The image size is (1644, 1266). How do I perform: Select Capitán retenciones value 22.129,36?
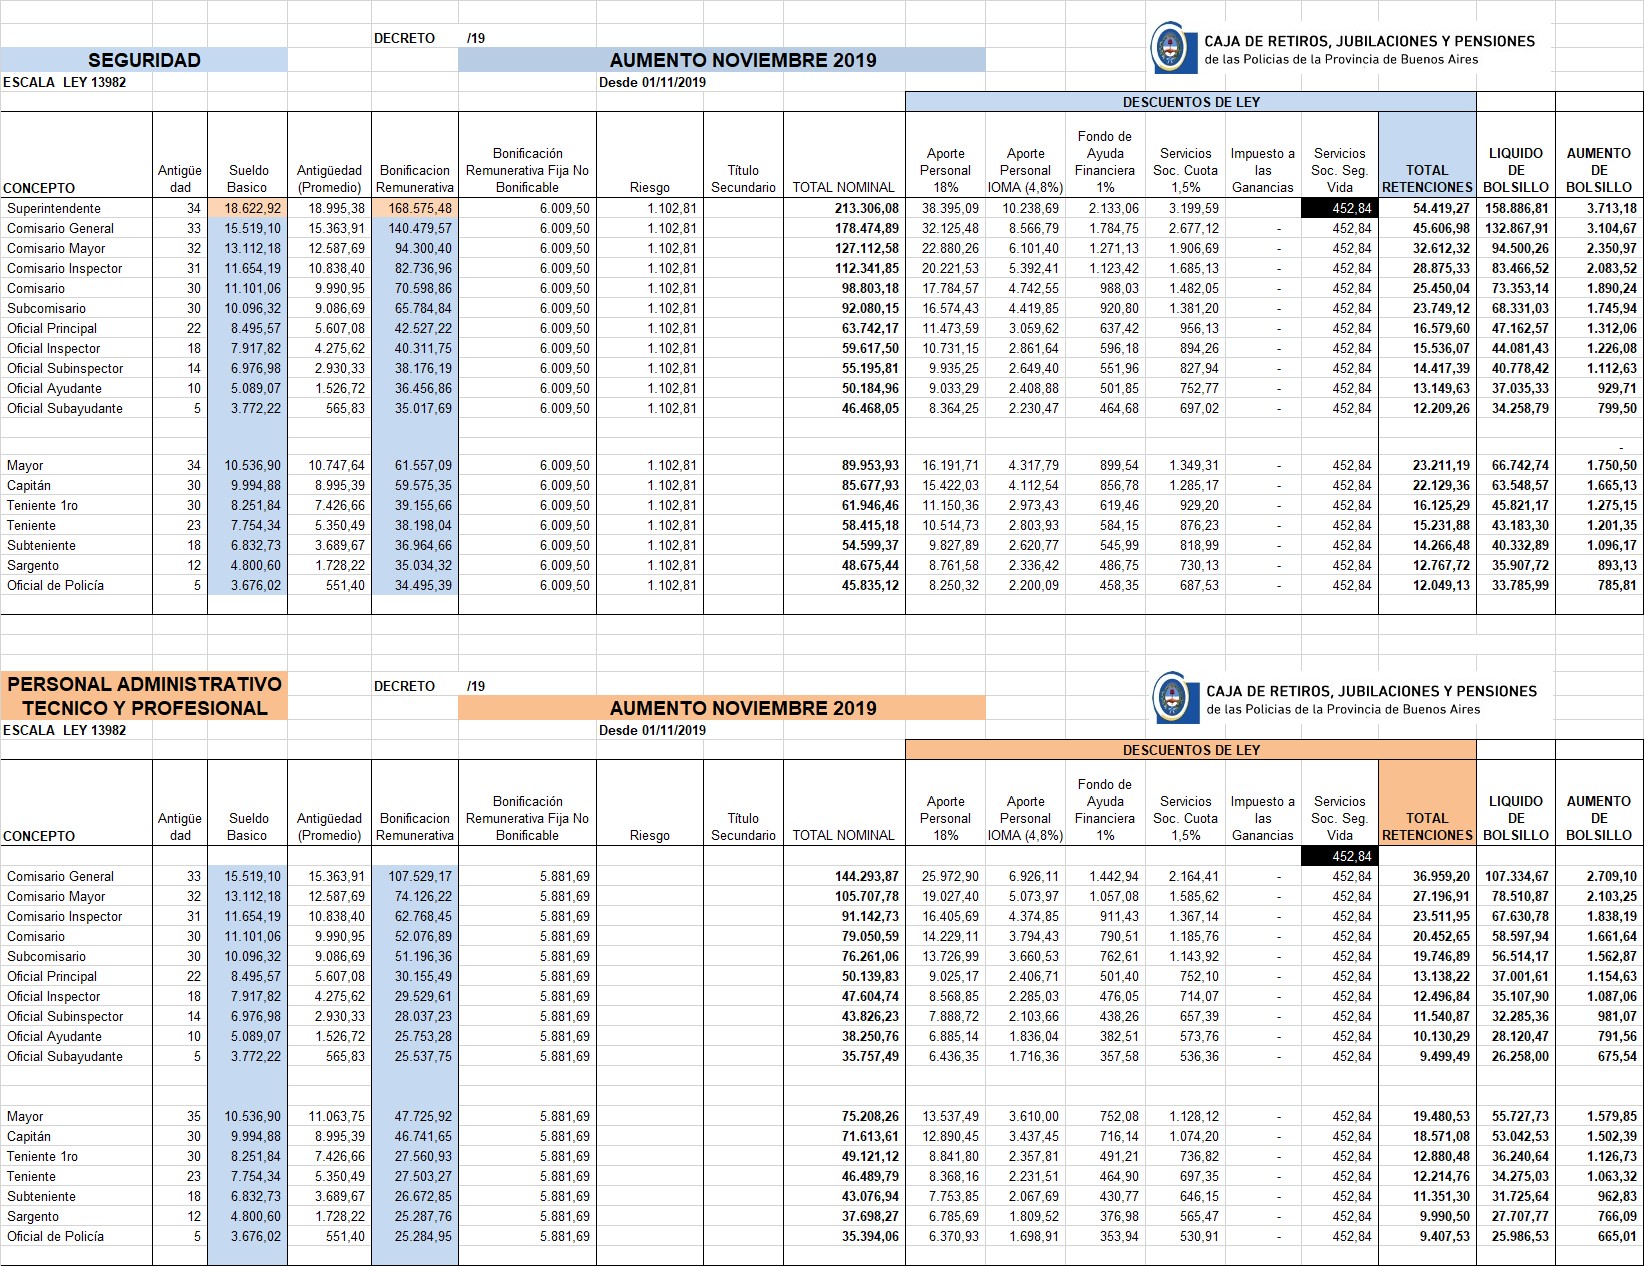pos(1441,485)
